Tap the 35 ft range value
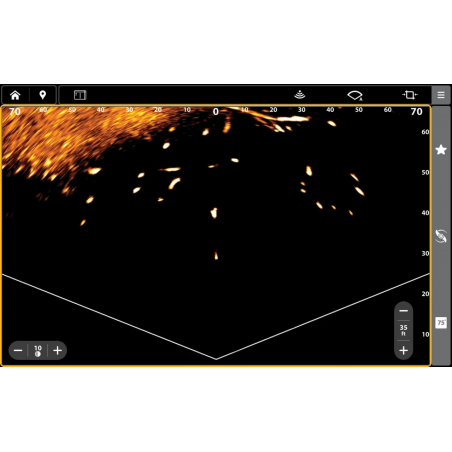The height and width of the screenshot is (452, 452). click(403, 330)
